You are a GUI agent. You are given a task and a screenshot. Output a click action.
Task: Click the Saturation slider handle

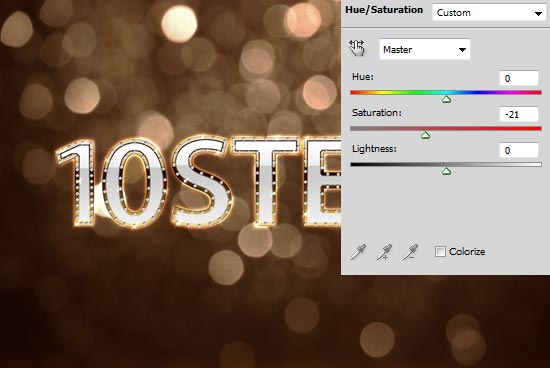(x=425, y=135)
